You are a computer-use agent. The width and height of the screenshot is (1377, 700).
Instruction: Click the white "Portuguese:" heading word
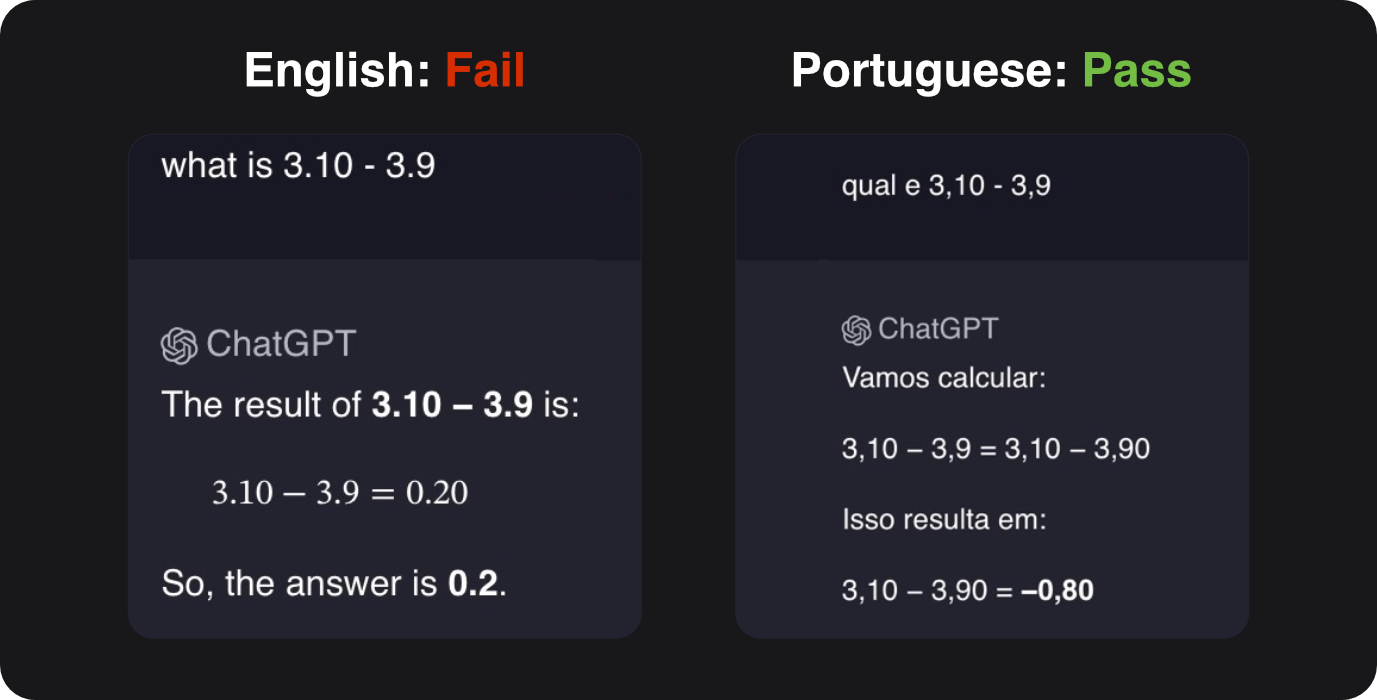coord(929,72)
